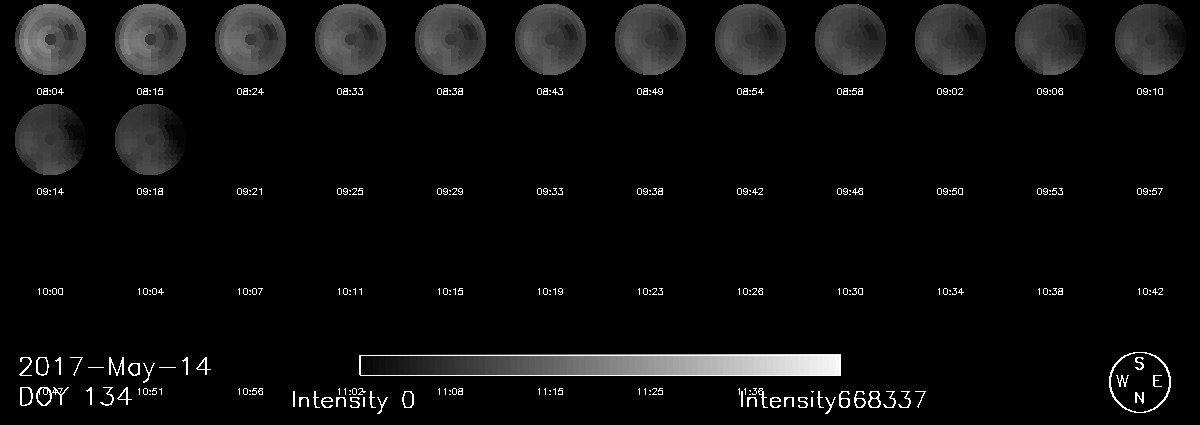Screen dimensions: 1200x425
Task: Click the Intensity668337 maximum label
Action: pyautogui.click(x=833, y=401)
